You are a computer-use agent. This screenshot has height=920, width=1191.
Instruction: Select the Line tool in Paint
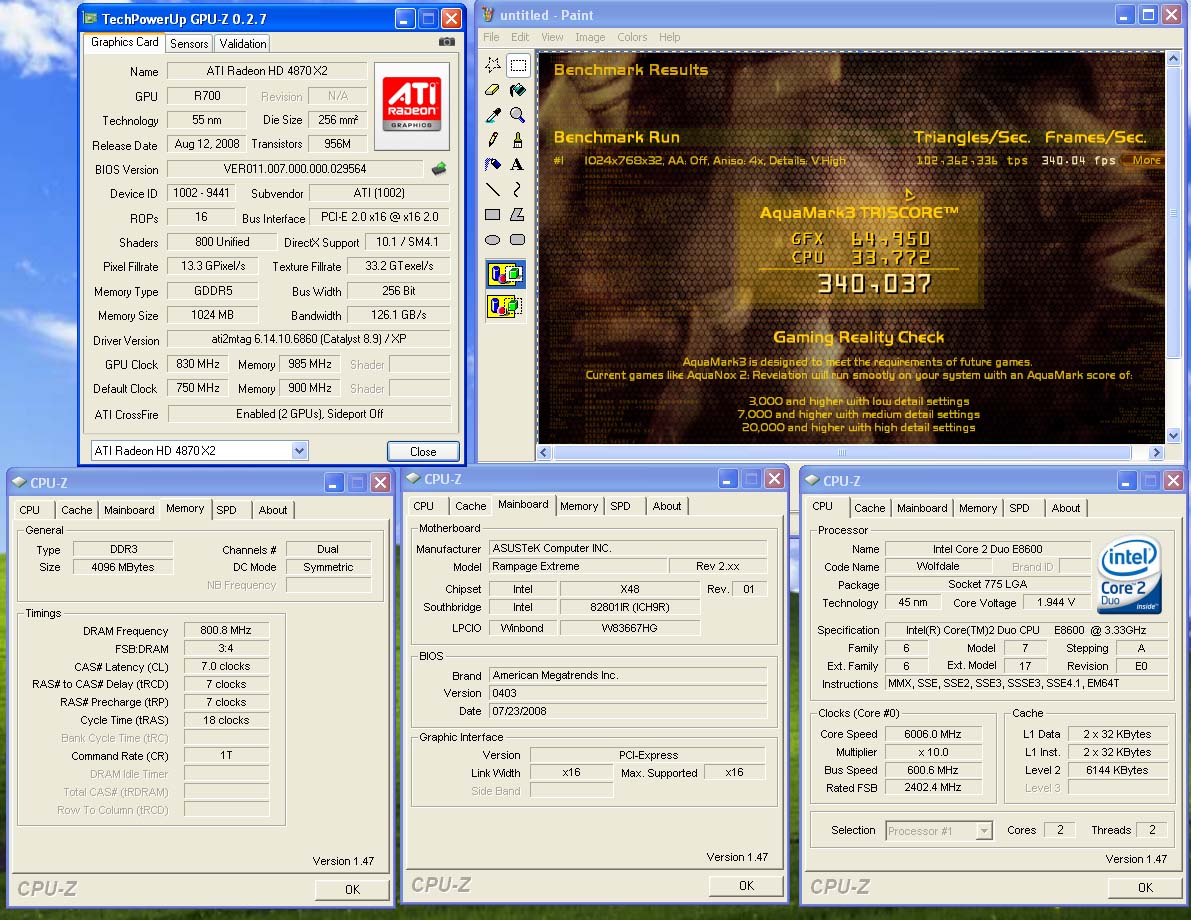492,189
